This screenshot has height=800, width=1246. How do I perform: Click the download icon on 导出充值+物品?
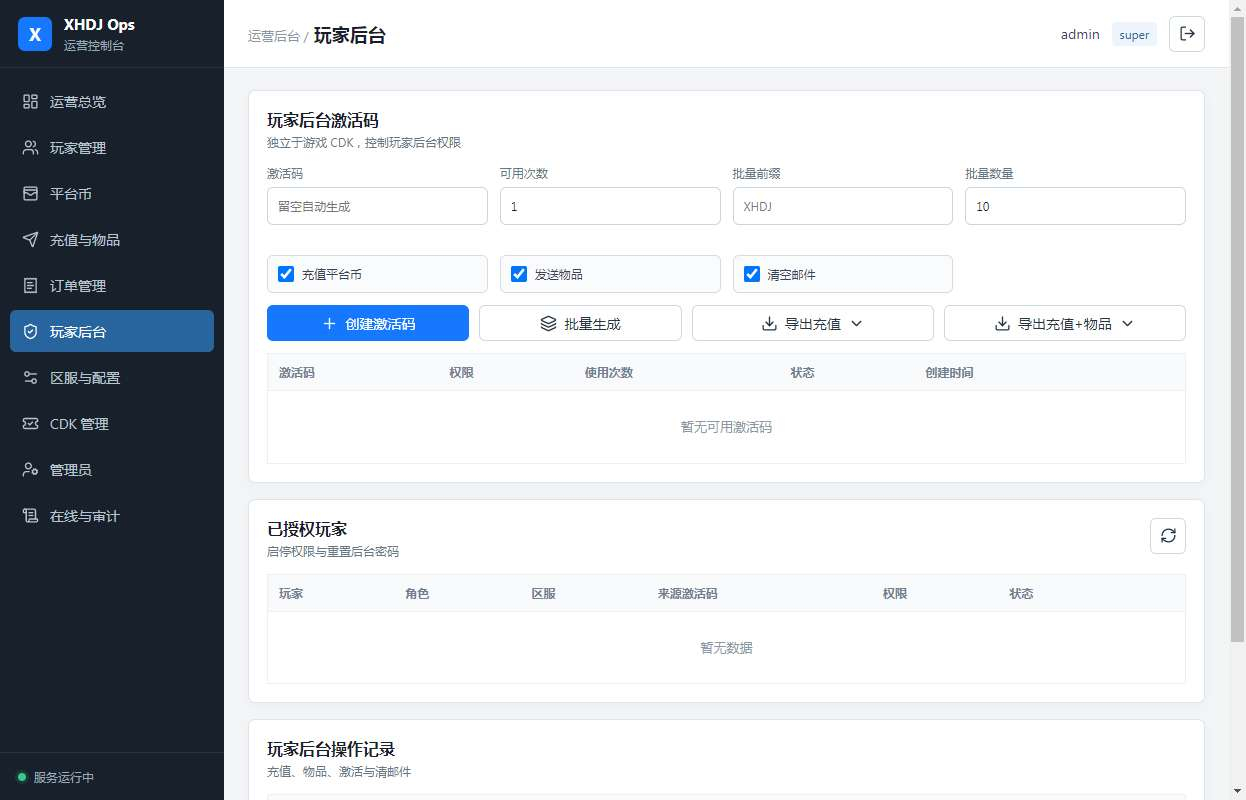click(1002, 324)
